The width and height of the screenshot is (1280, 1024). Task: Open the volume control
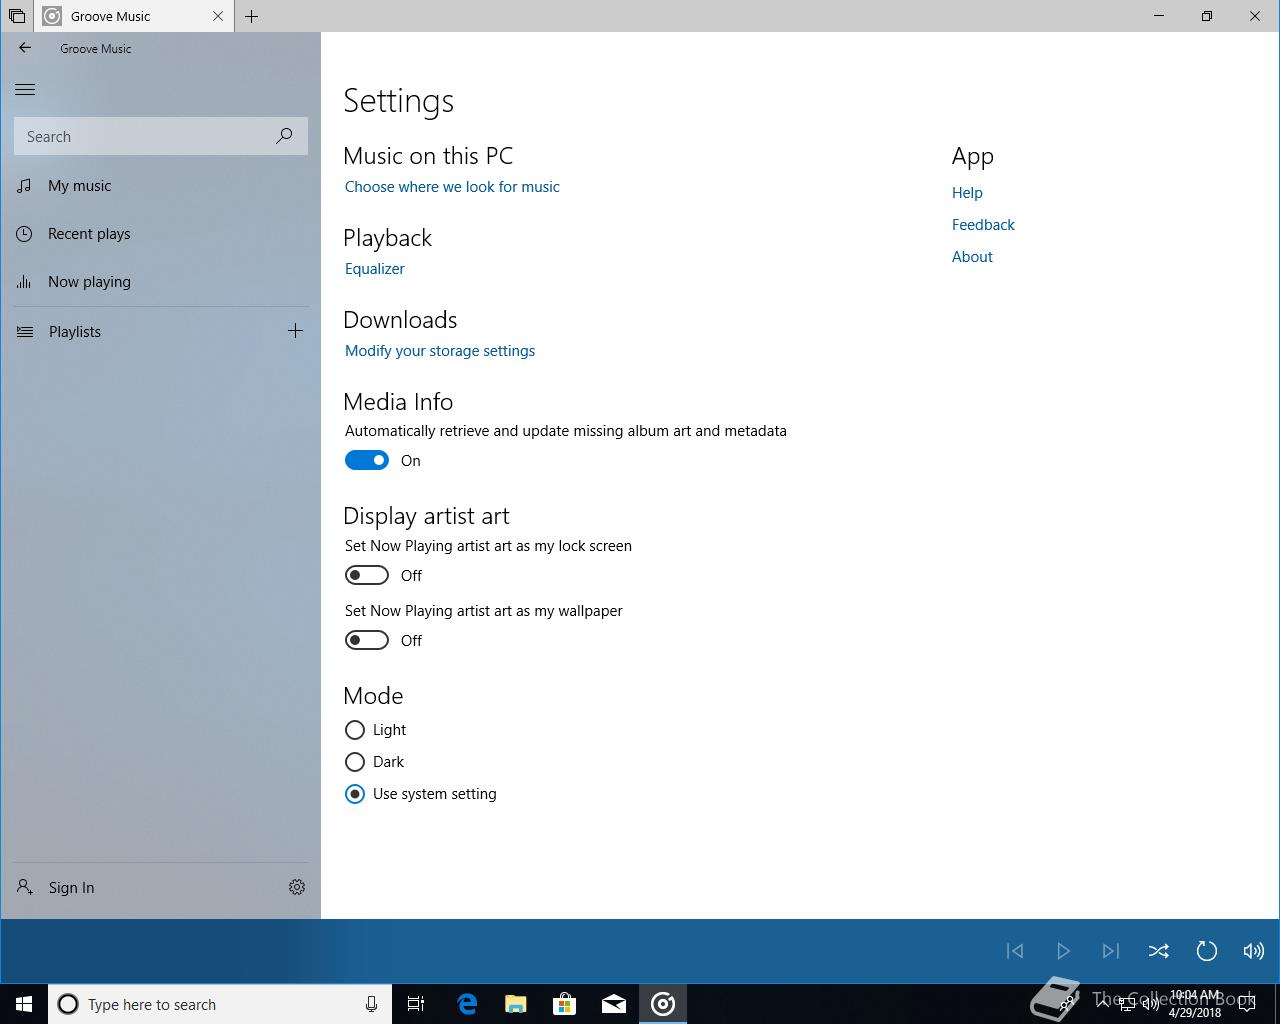point(1254,951)
